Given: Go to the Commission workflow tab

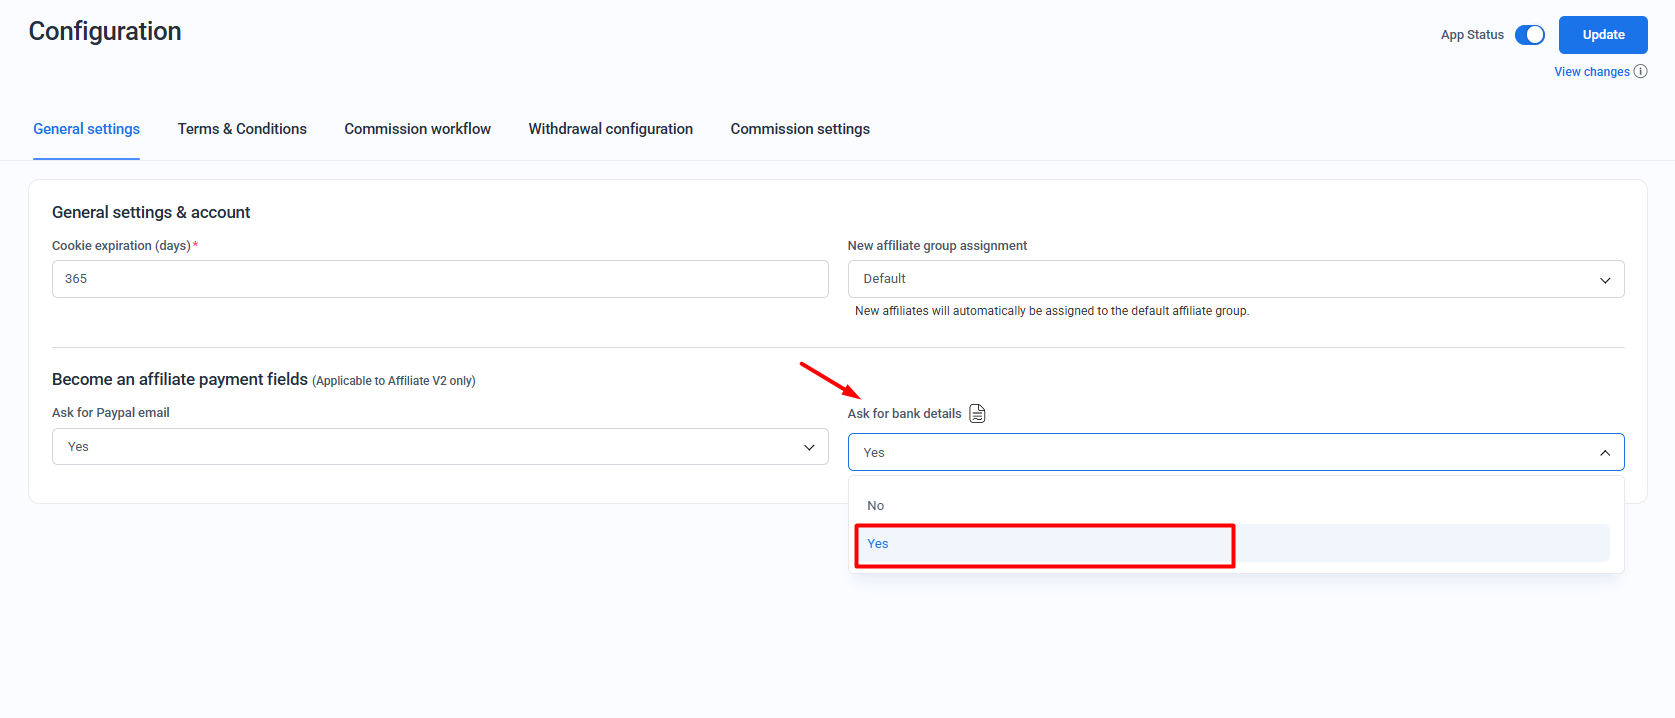Looking at the screenshot, I should [417, 129].
